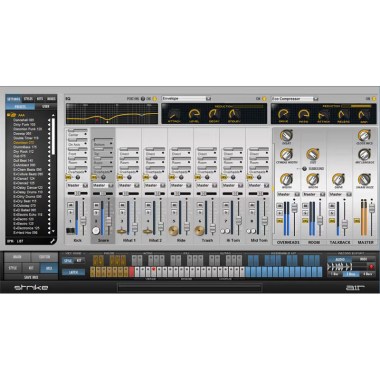Click the Mid Tom drum icon

point(251,231)
